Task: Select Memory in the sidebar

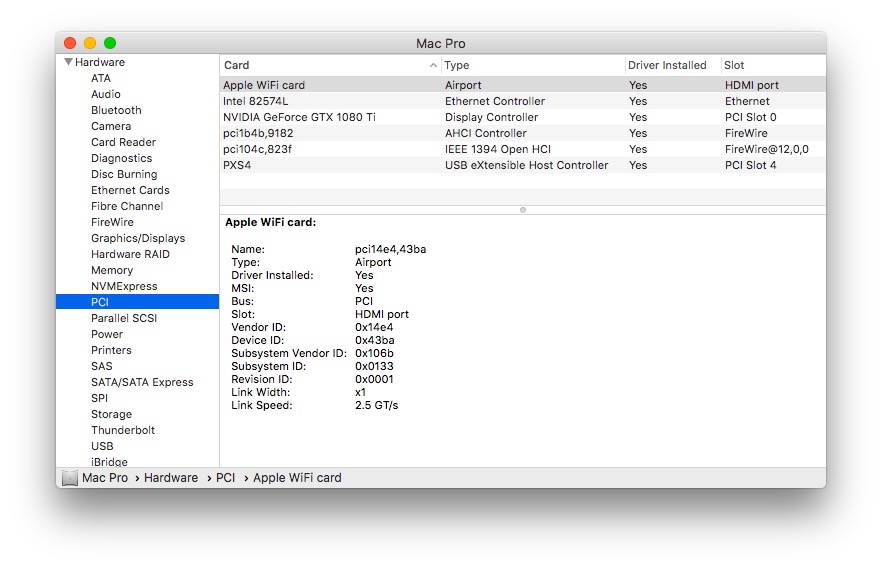Action: (112, 271)
